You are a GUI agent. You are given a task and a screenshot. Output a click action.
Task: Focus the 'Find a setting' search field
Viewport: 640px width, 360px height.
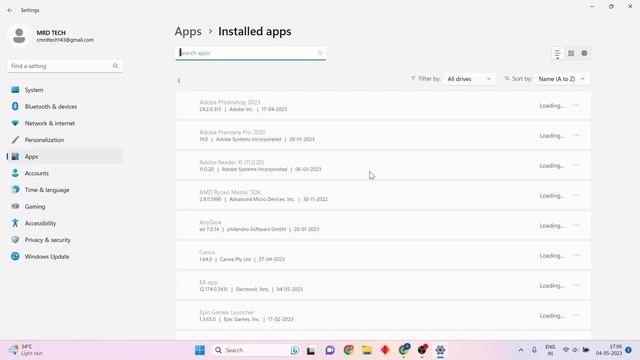(x=65, y=66)
